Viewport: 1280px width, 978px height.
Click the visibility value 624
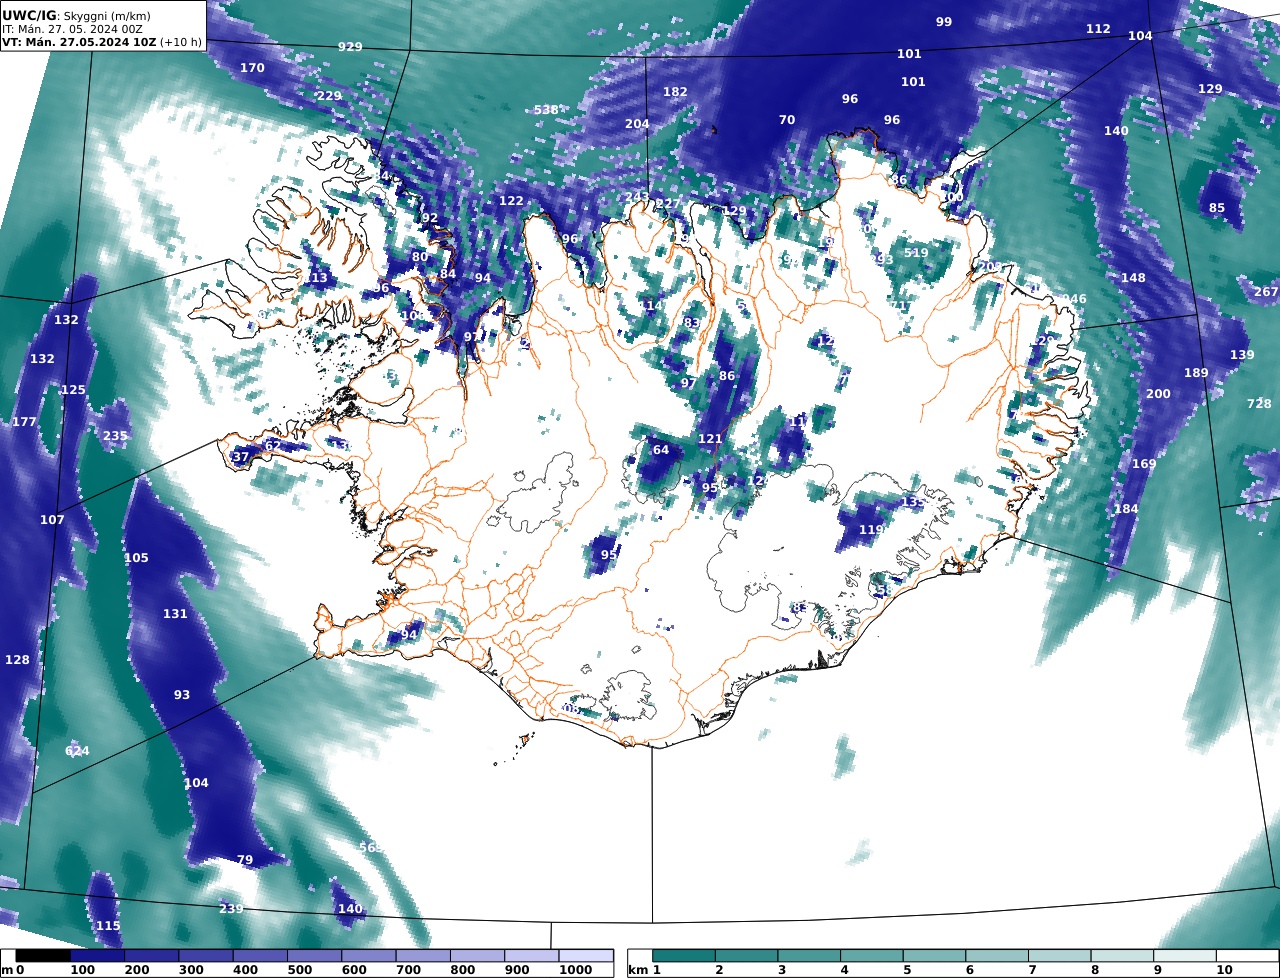[77, 751]
